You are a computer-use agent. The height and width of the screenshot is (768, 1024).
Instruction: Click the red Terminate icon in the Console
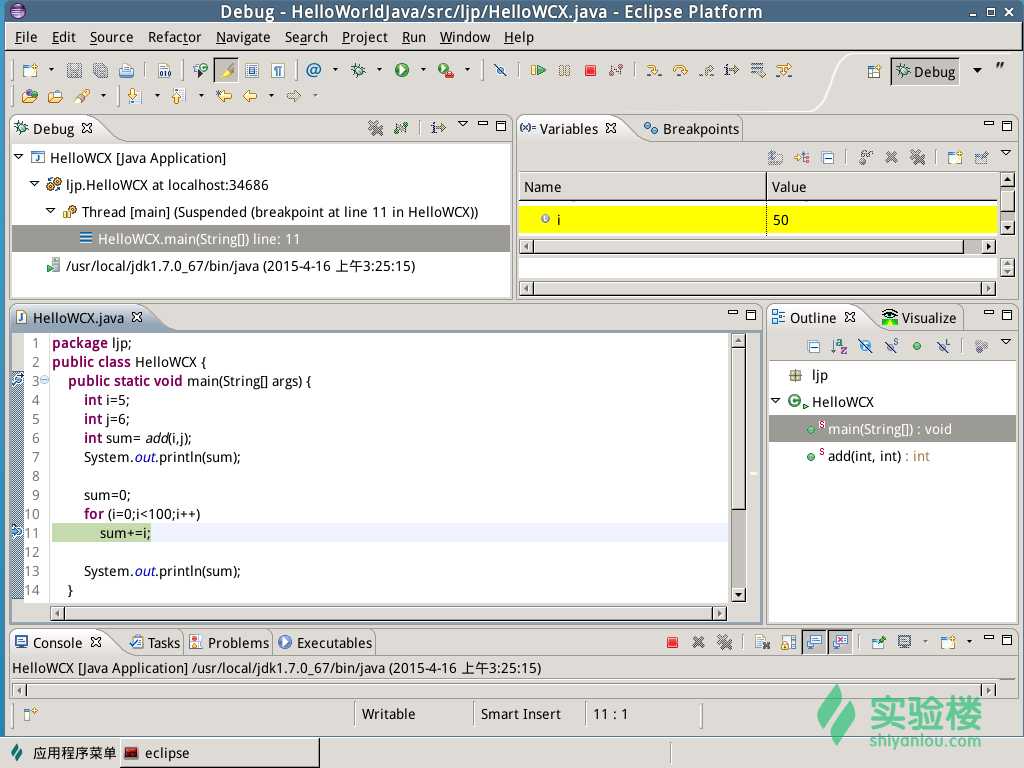pos(672,643)
